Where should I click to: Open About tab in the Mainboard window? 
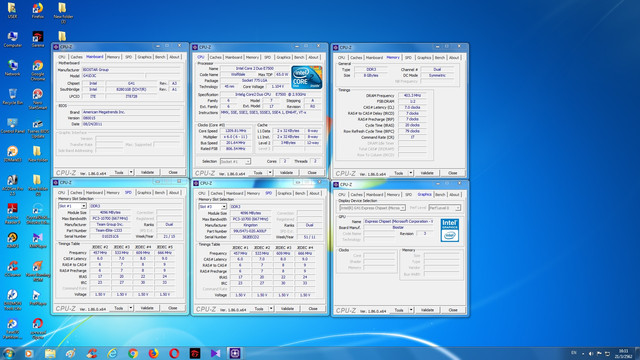point(174,57)
